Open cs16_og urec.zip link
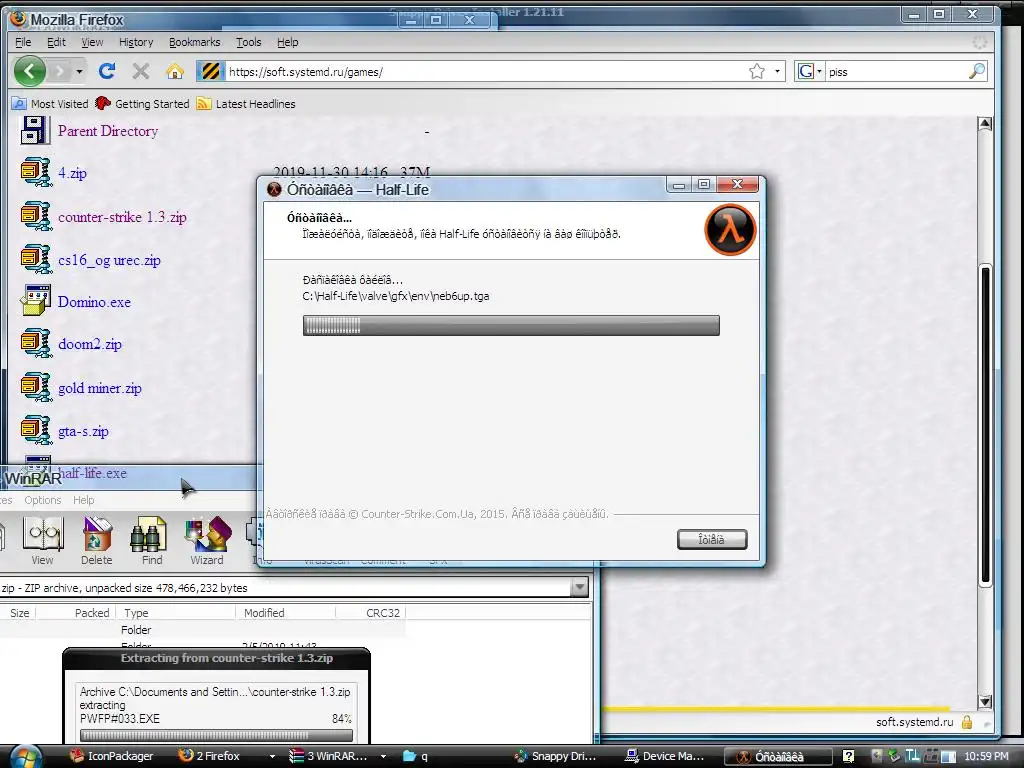 109,260
